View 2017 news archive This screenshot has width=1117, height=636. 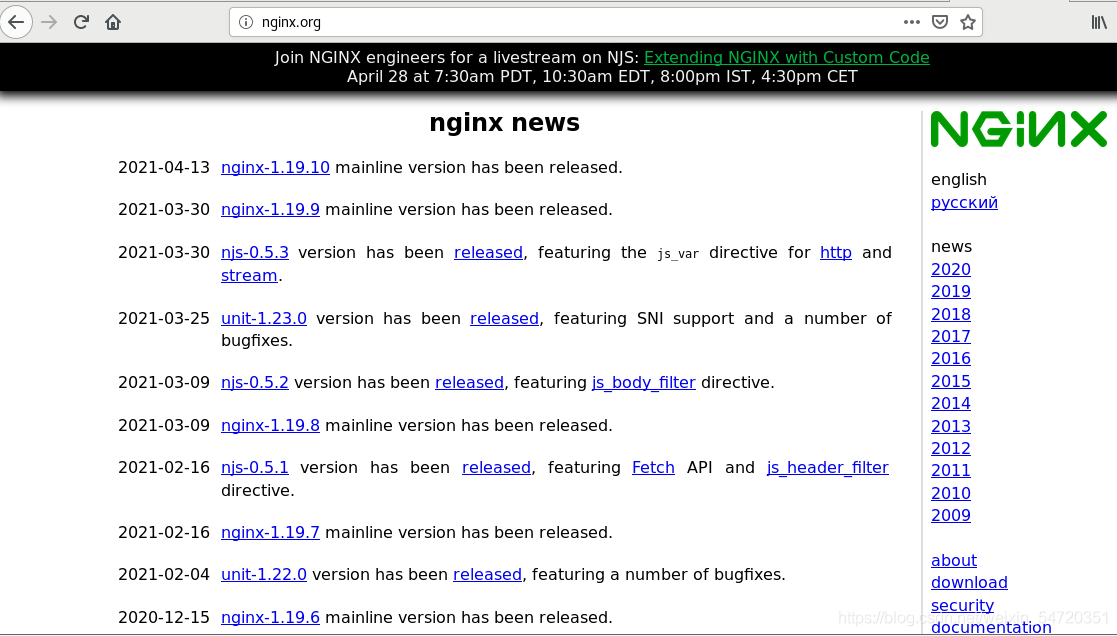951,336
